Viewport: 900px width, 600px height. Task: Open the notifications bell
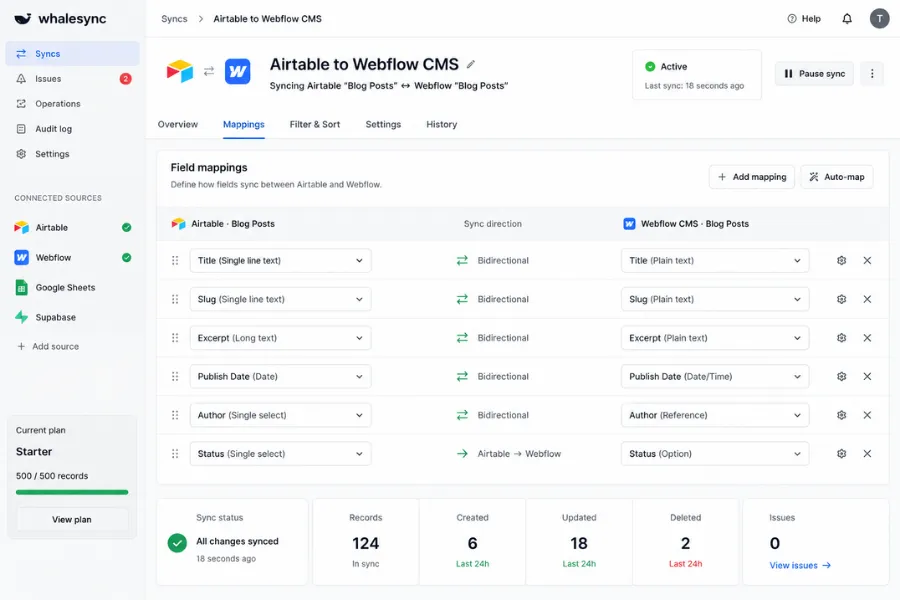click(847, 19)
